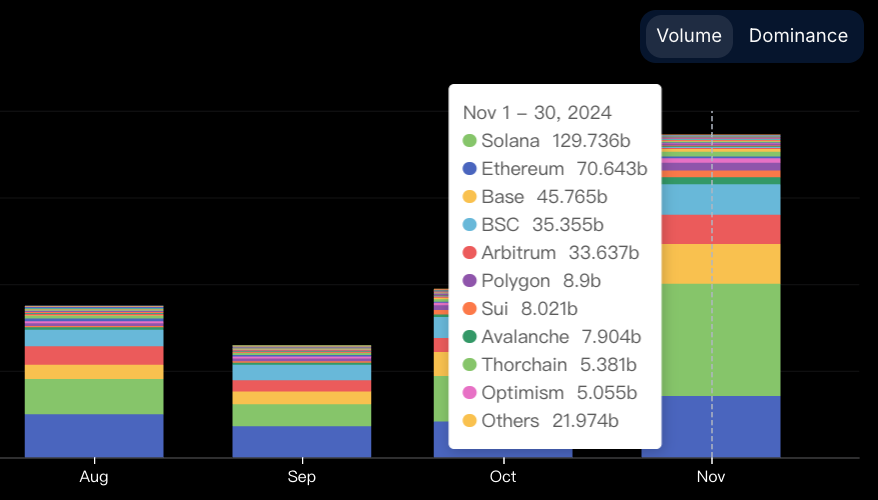This screenshot has height=500, width=878.
Task: Click the red Arbitrum segment of November bar
Action: coord(711,229)
